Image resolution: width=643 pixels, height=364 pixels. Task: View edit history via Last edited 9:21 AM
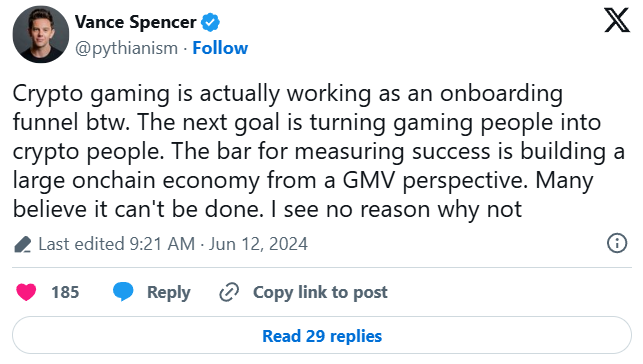pyautogui.click(x=116, y=244)
